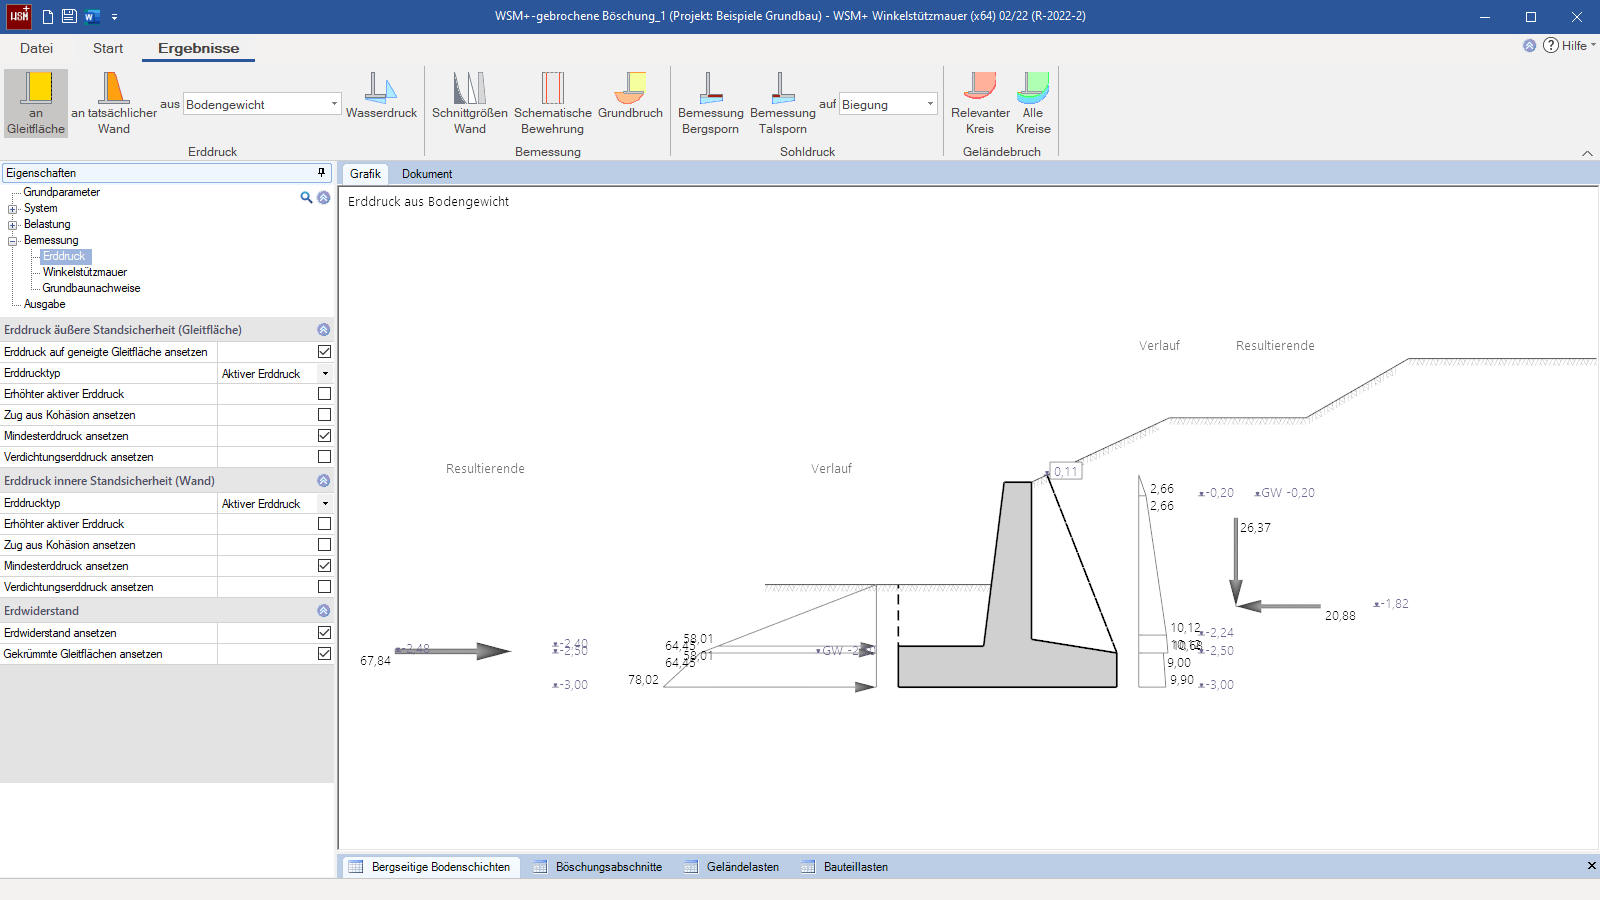1600x900 pixels.
Task: Toggle Erhöhter aktiver Erddruck under Gleitfläche
Action: pos(324,394)
